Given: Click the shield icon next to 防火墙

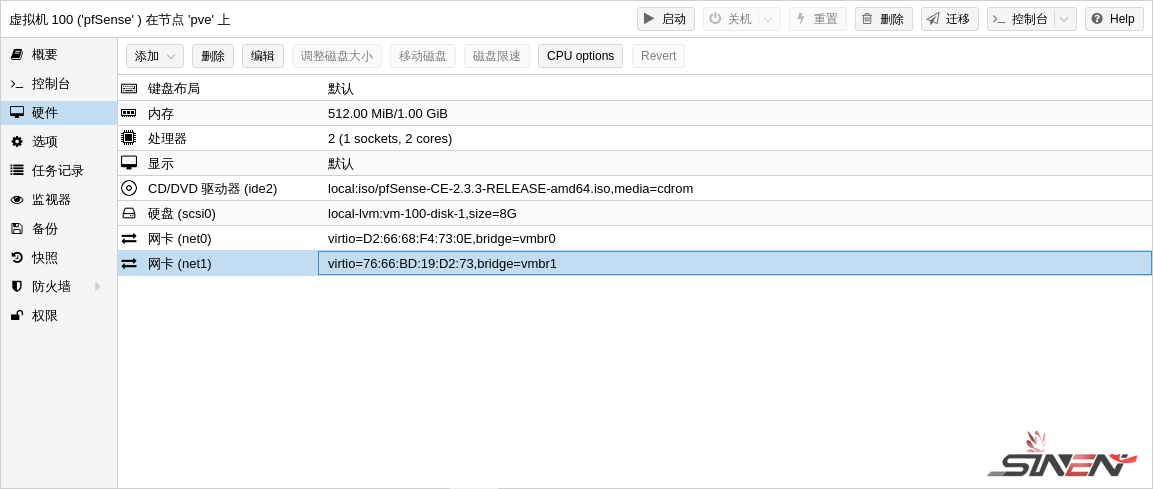Looking at the screenshot, I should tap(17, 287).
